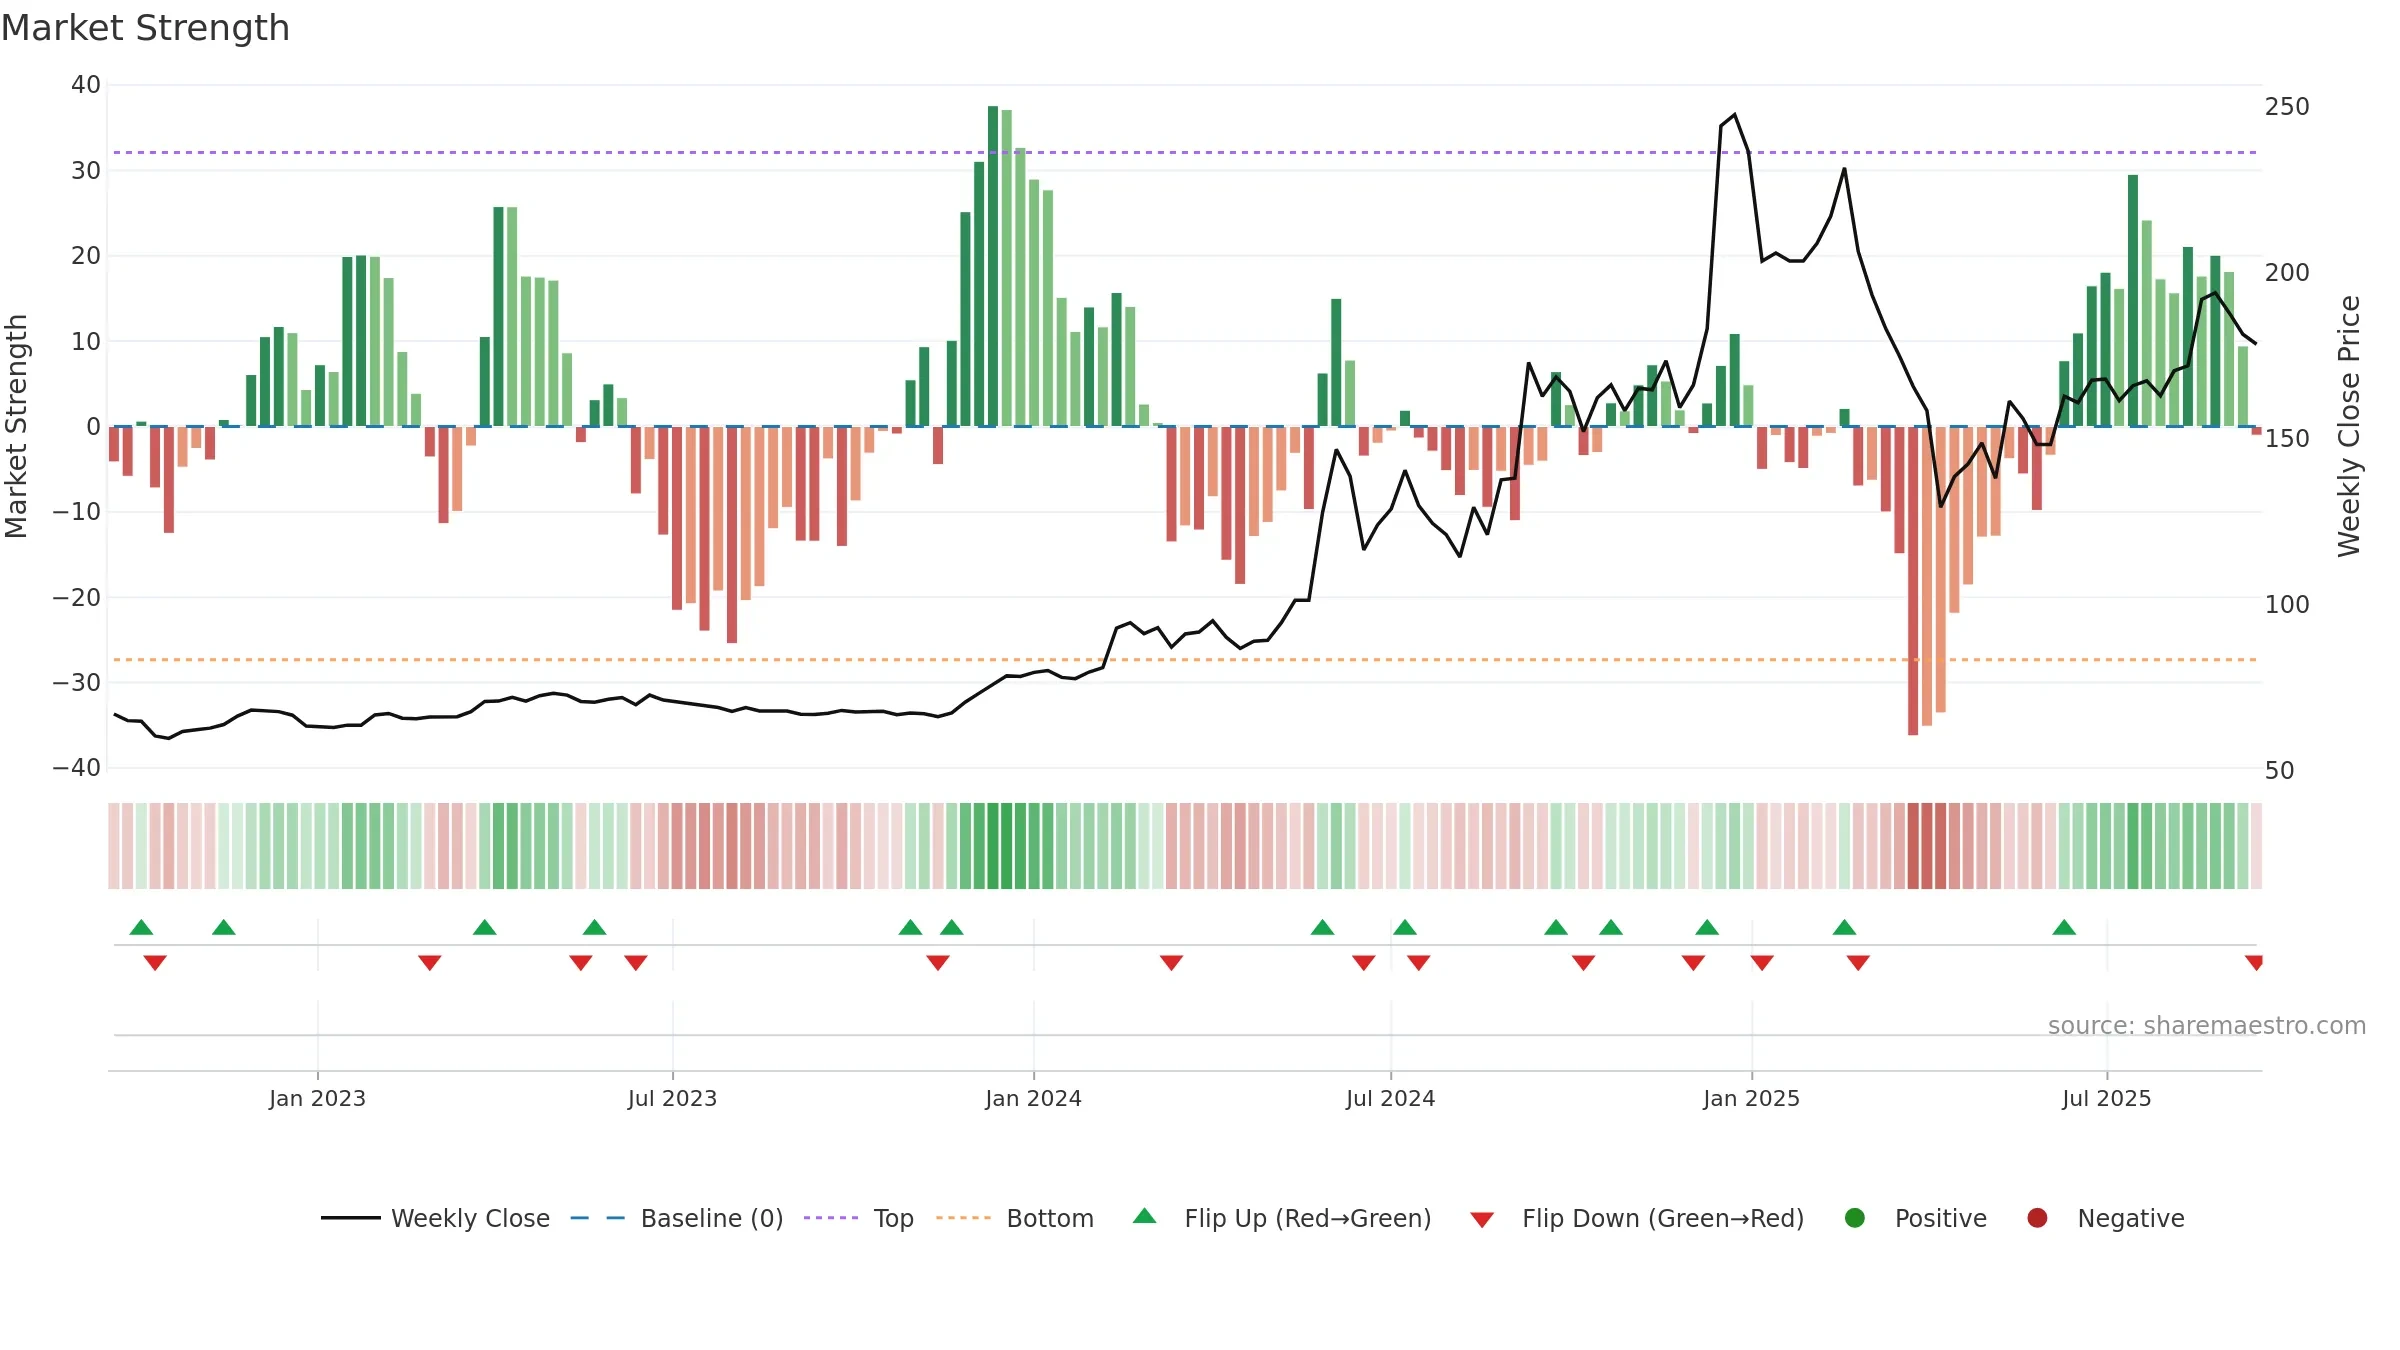Image resolution: width=2400 pixels, height=1350 pixels.
Task: Click the Jul 2024 axis label
Action: 1390,1098
